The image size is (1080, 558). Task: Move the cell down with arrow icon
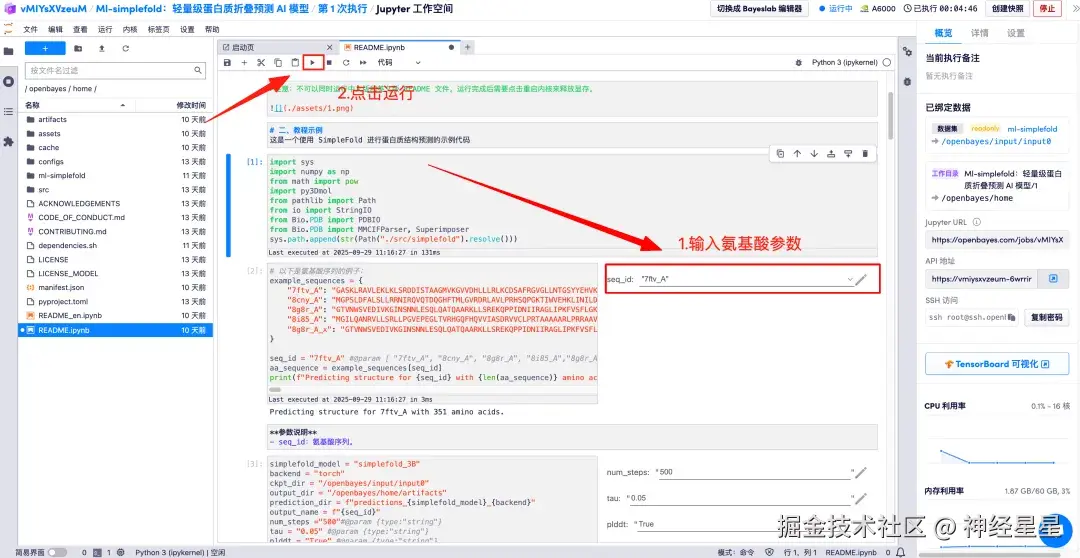click(x=814, y=154)
